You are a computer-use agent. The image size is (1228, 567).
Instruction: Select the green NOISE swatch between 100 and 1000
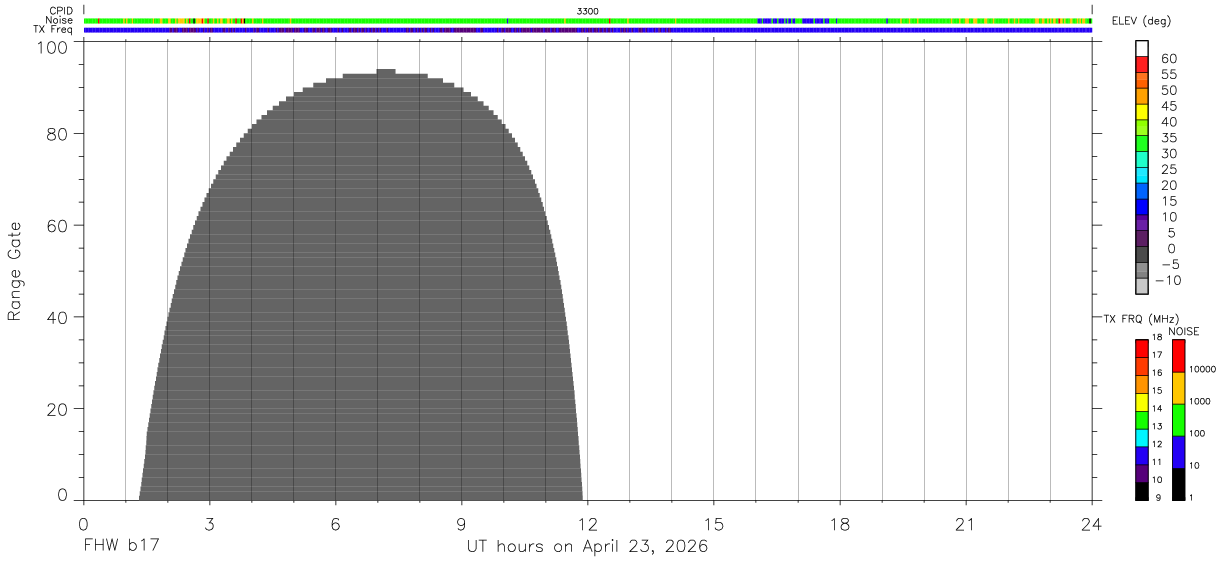pos(1178,420)
